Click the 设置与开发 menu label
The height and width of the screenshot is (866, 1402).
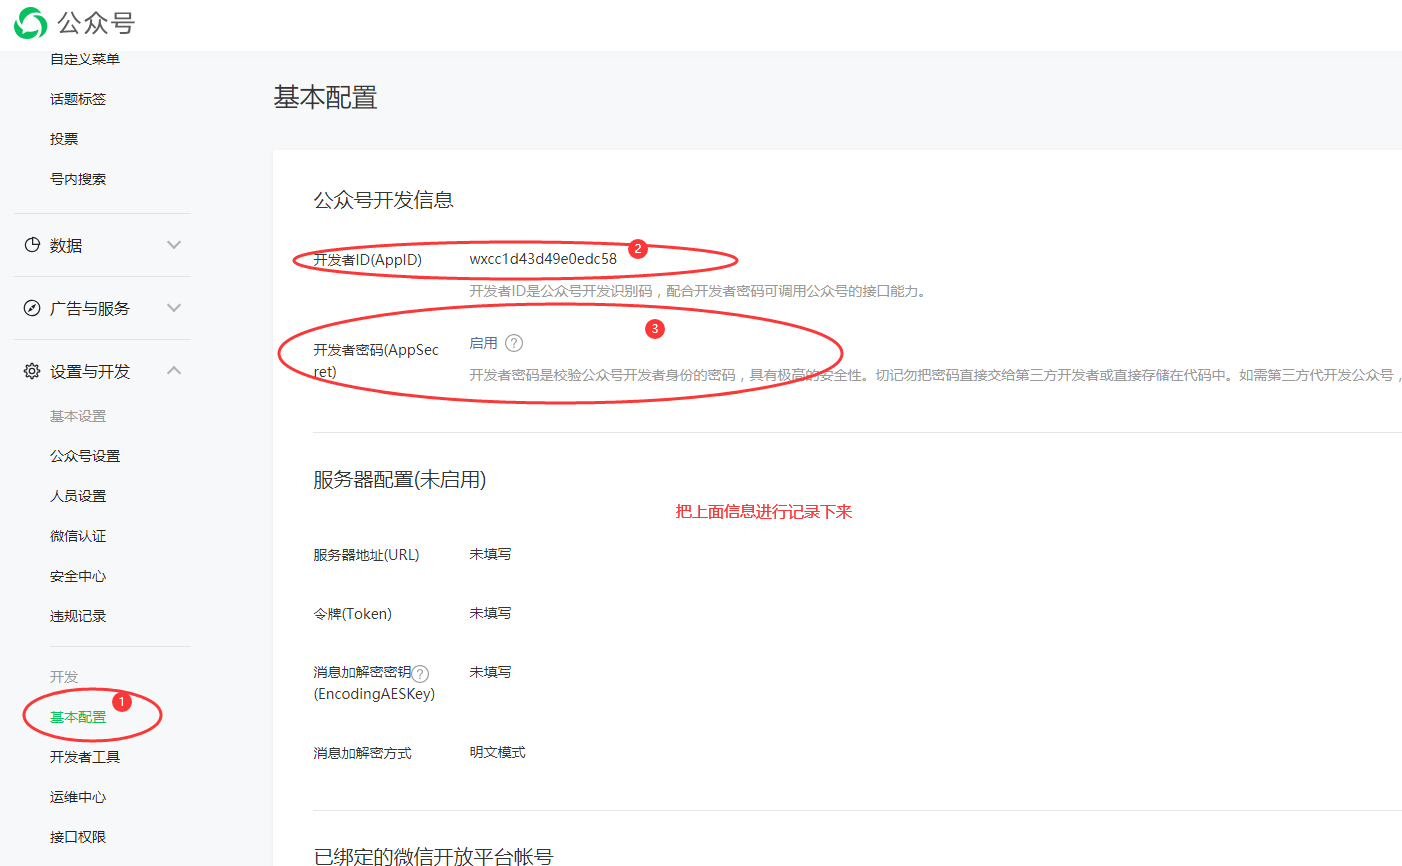click(90, 371)
